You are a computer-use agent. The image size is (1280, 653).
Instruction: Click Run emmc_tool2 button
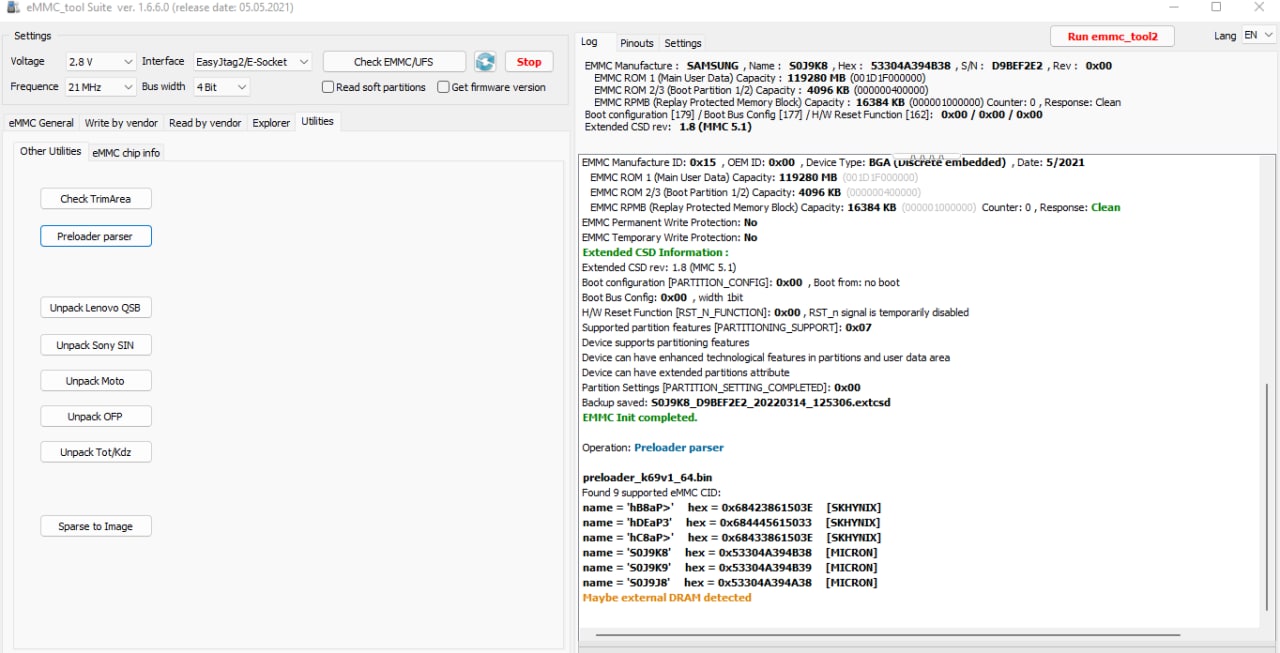point(1112,36)
